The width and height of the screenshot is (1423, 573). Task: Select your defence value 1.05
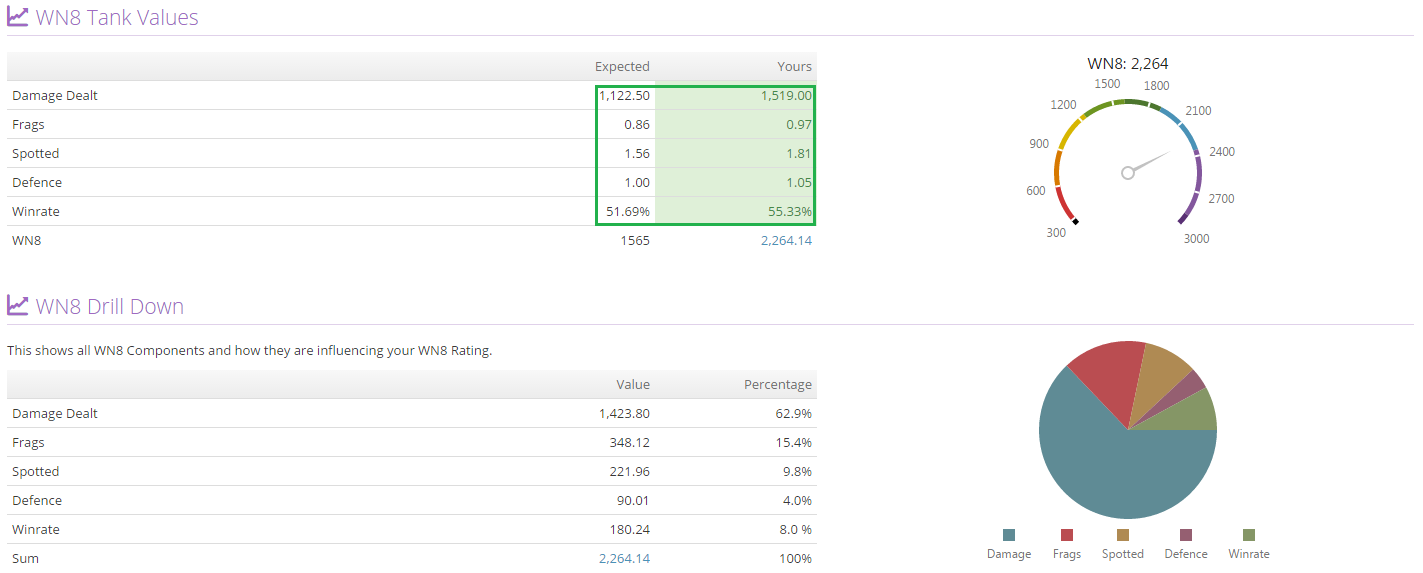click(798, 182)
